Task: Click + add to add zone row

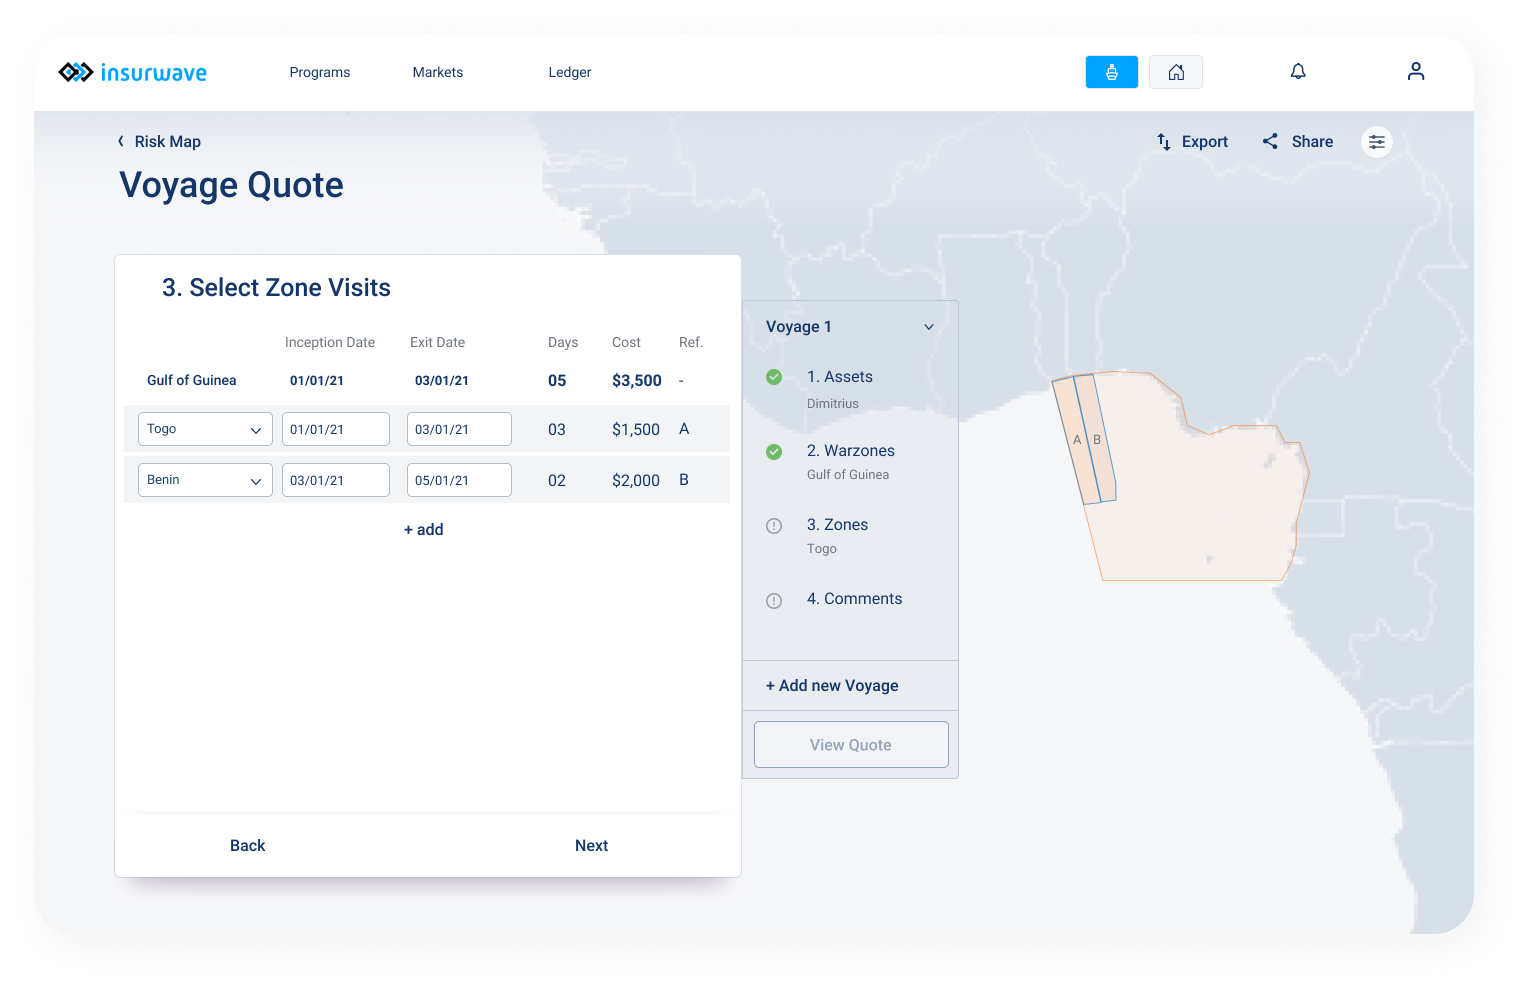Action: [x=424, y=530]
